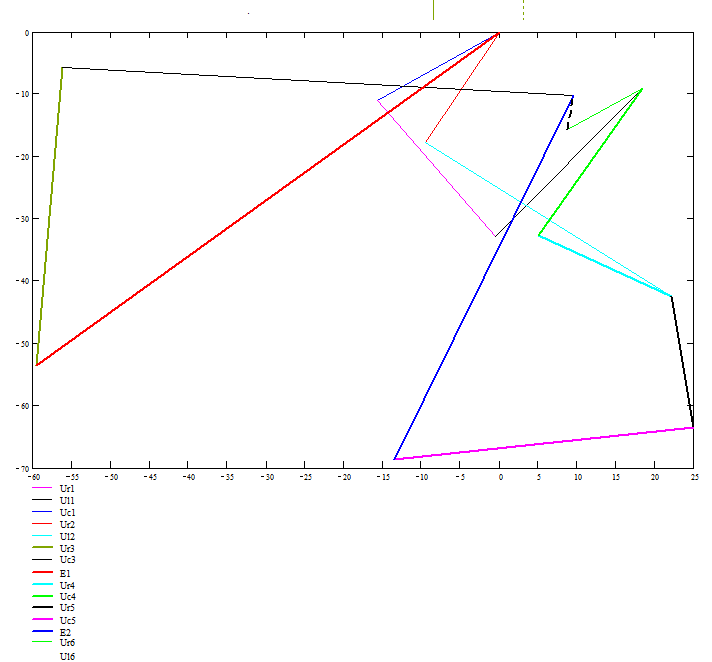This screenshot has width=712, height=662.
Task: Click the 0 label on the x-axis
Action: pos(500,477)
